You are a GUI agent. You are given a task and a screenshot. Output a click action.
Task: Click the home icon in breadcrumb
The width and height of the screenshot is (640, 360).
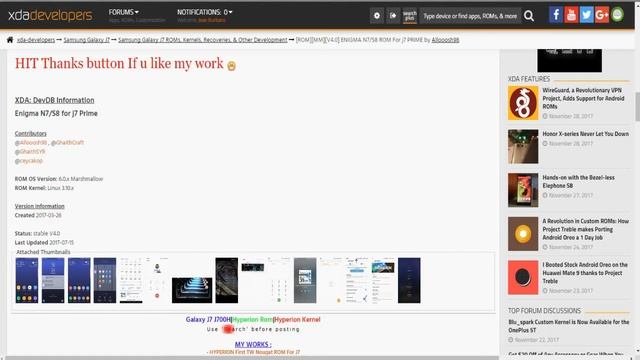click(x=10, y=40)
